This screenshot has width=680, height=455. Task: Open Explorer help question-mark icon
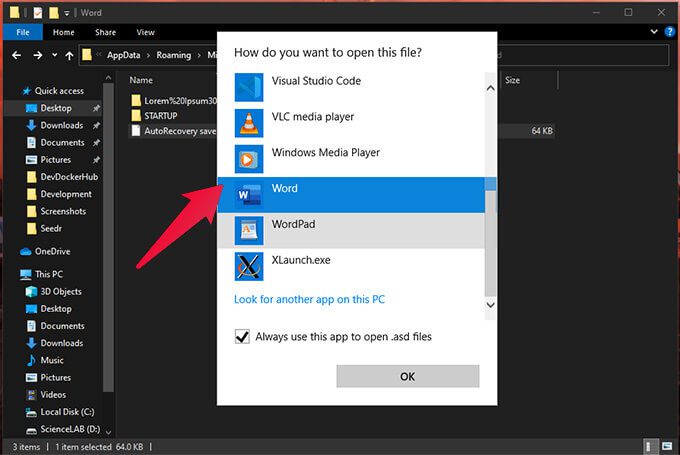point(670,32)
